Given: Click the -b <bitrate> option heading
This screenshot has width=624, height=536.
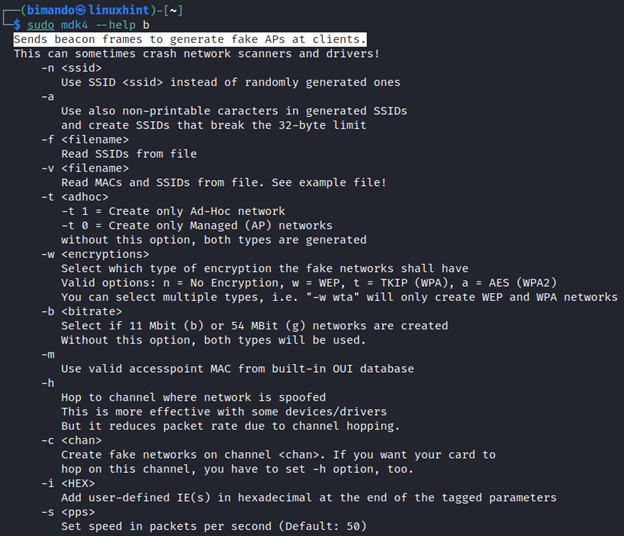Looking at the screenshot, I should 82,312.
